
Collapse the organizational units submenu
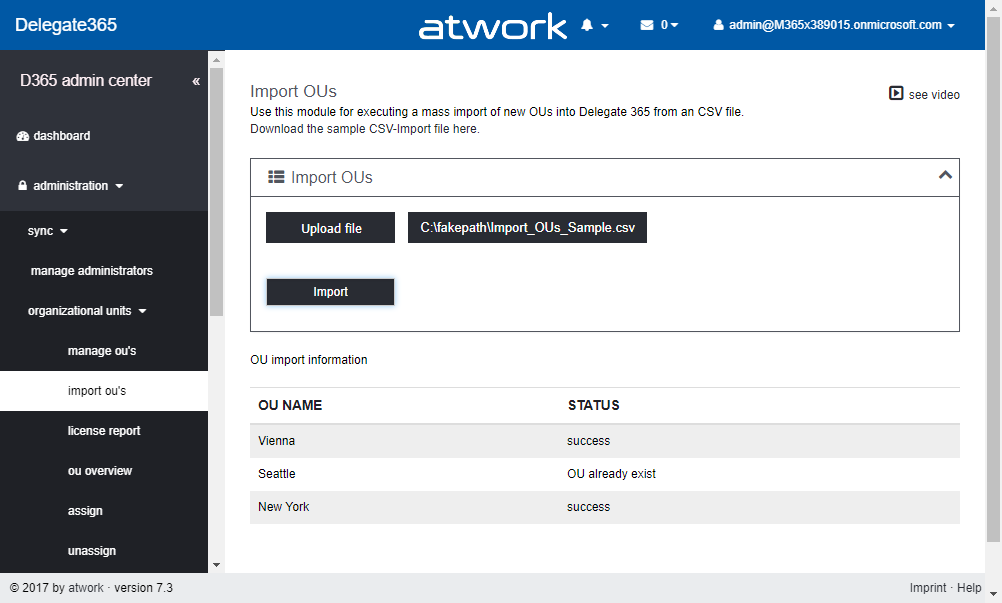point(87,311)
